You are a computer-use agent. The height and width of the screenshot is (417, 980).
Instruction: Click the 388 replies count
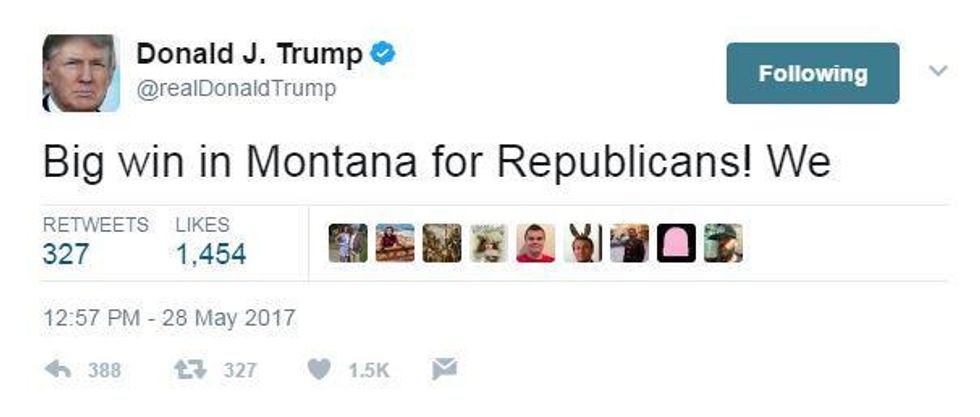click(x=104, y=370)
